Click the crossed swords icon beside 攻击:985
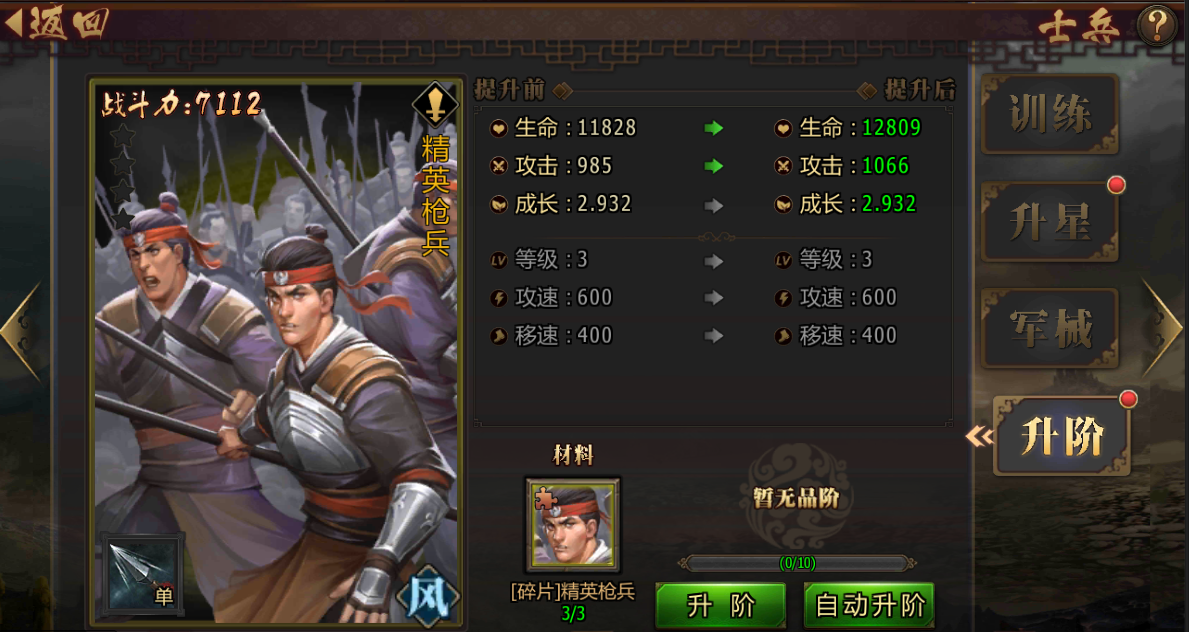 [x=498, y=166]
